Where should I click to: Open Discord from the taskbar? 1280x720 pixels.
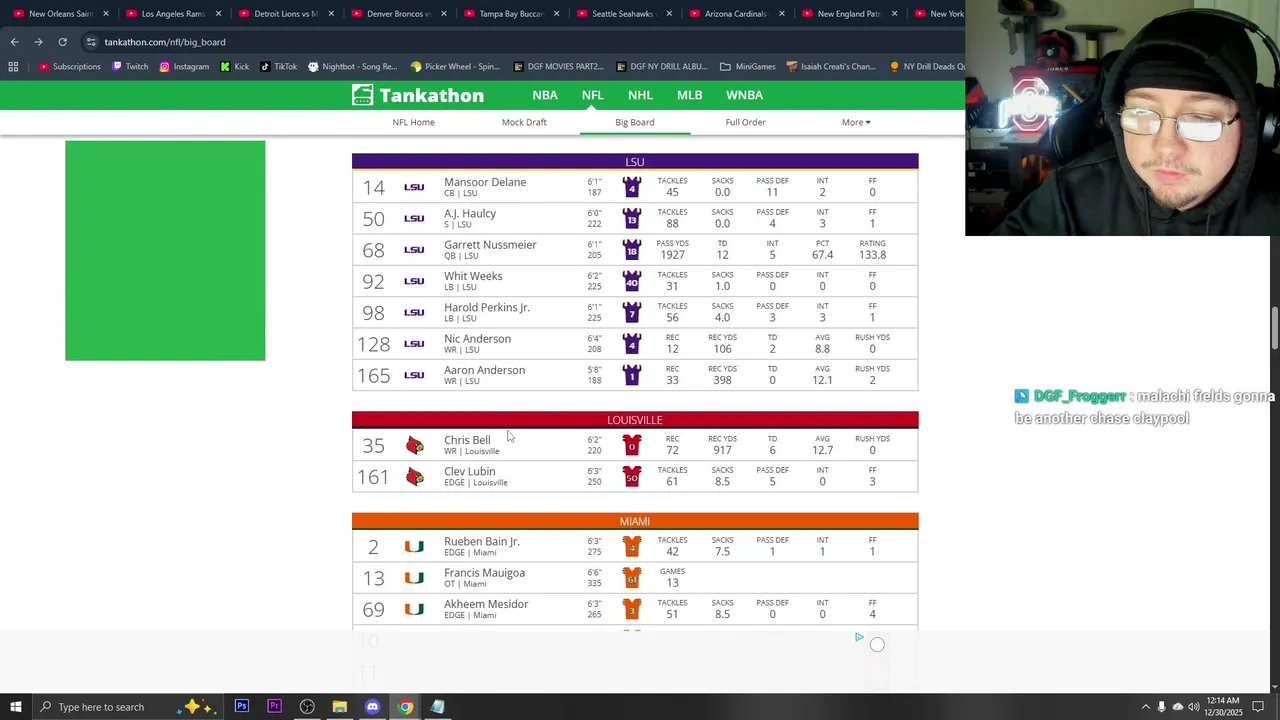click(372, 707)
